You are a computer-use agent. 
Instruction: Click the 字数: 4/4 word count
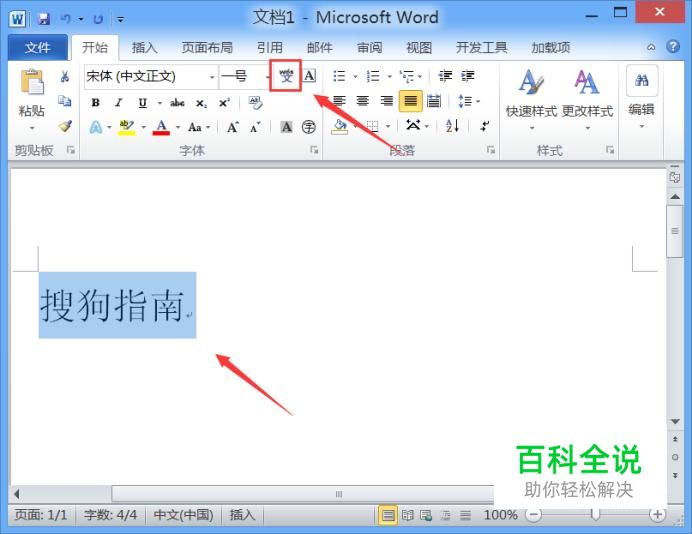pyautogui.click(x=110, y=515)
